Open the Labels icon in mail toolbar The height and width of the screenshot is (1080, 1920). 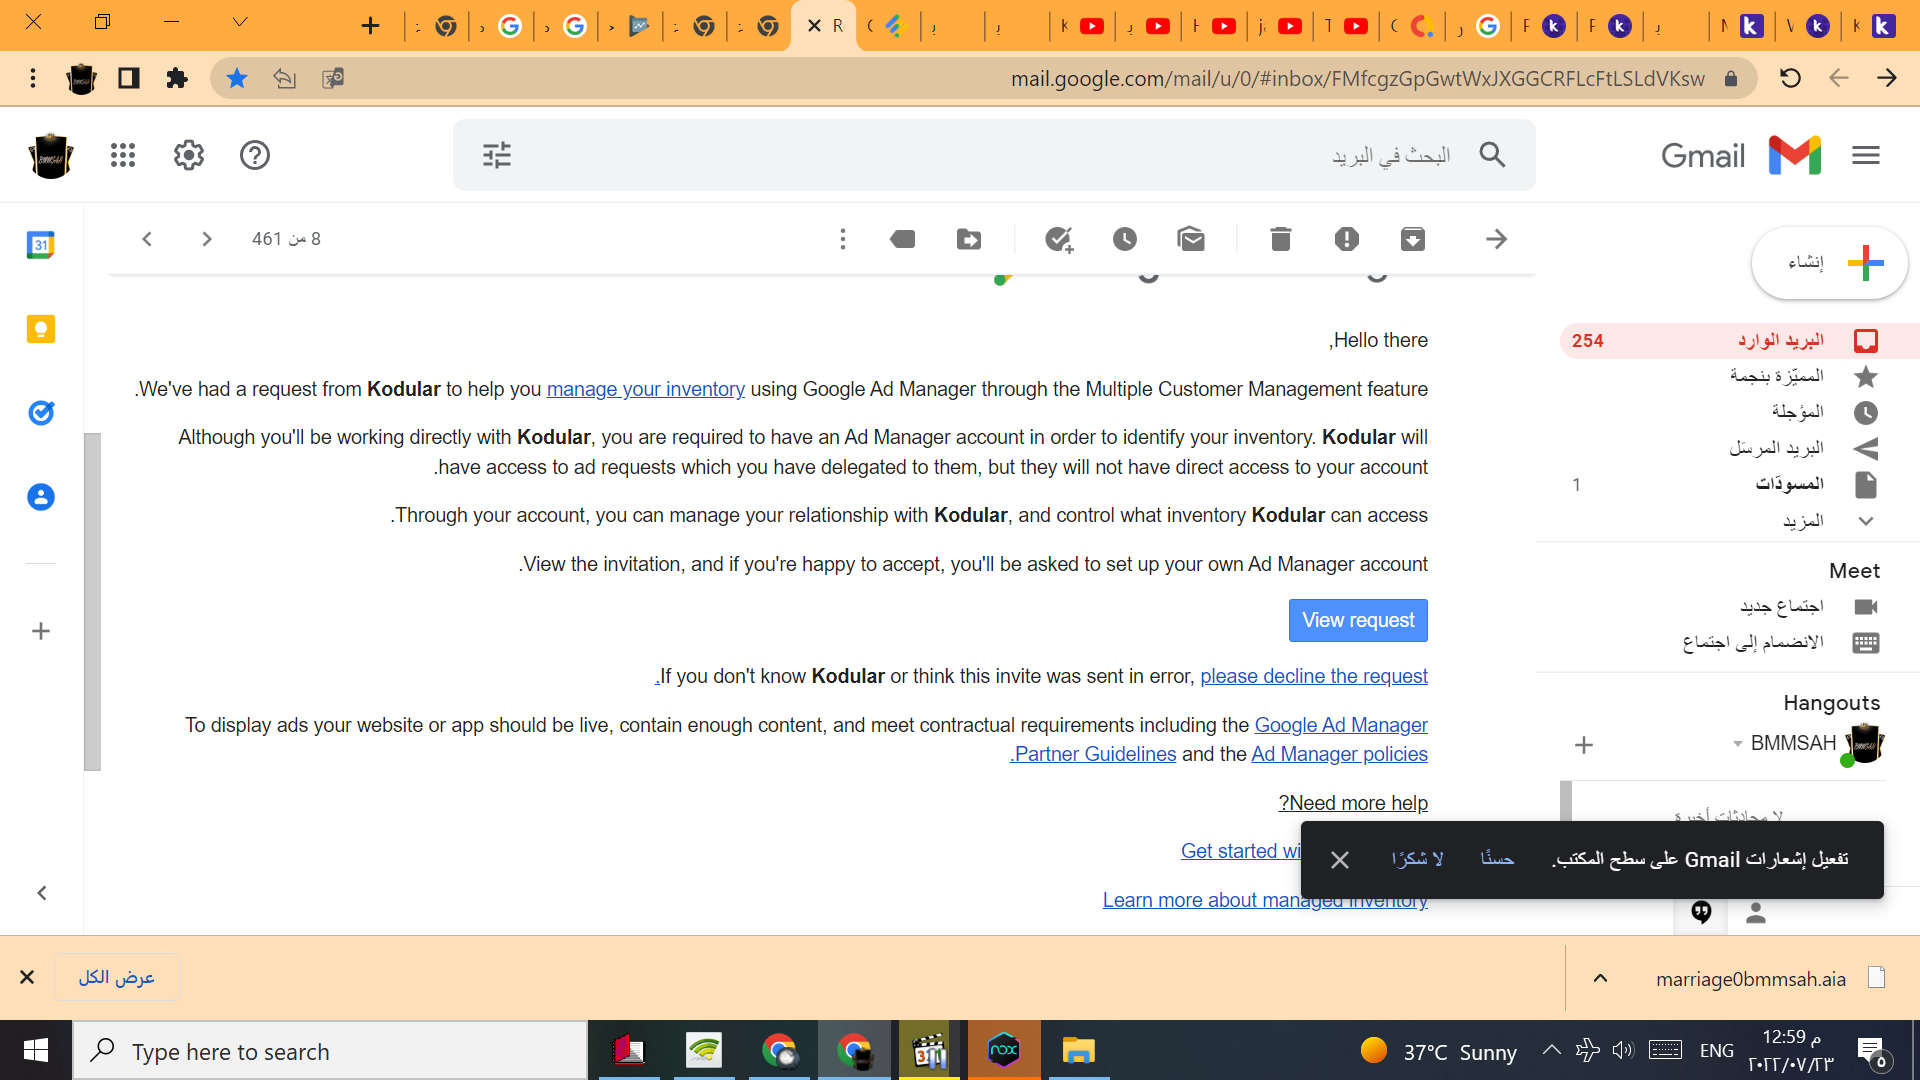[x=903, y=239]
